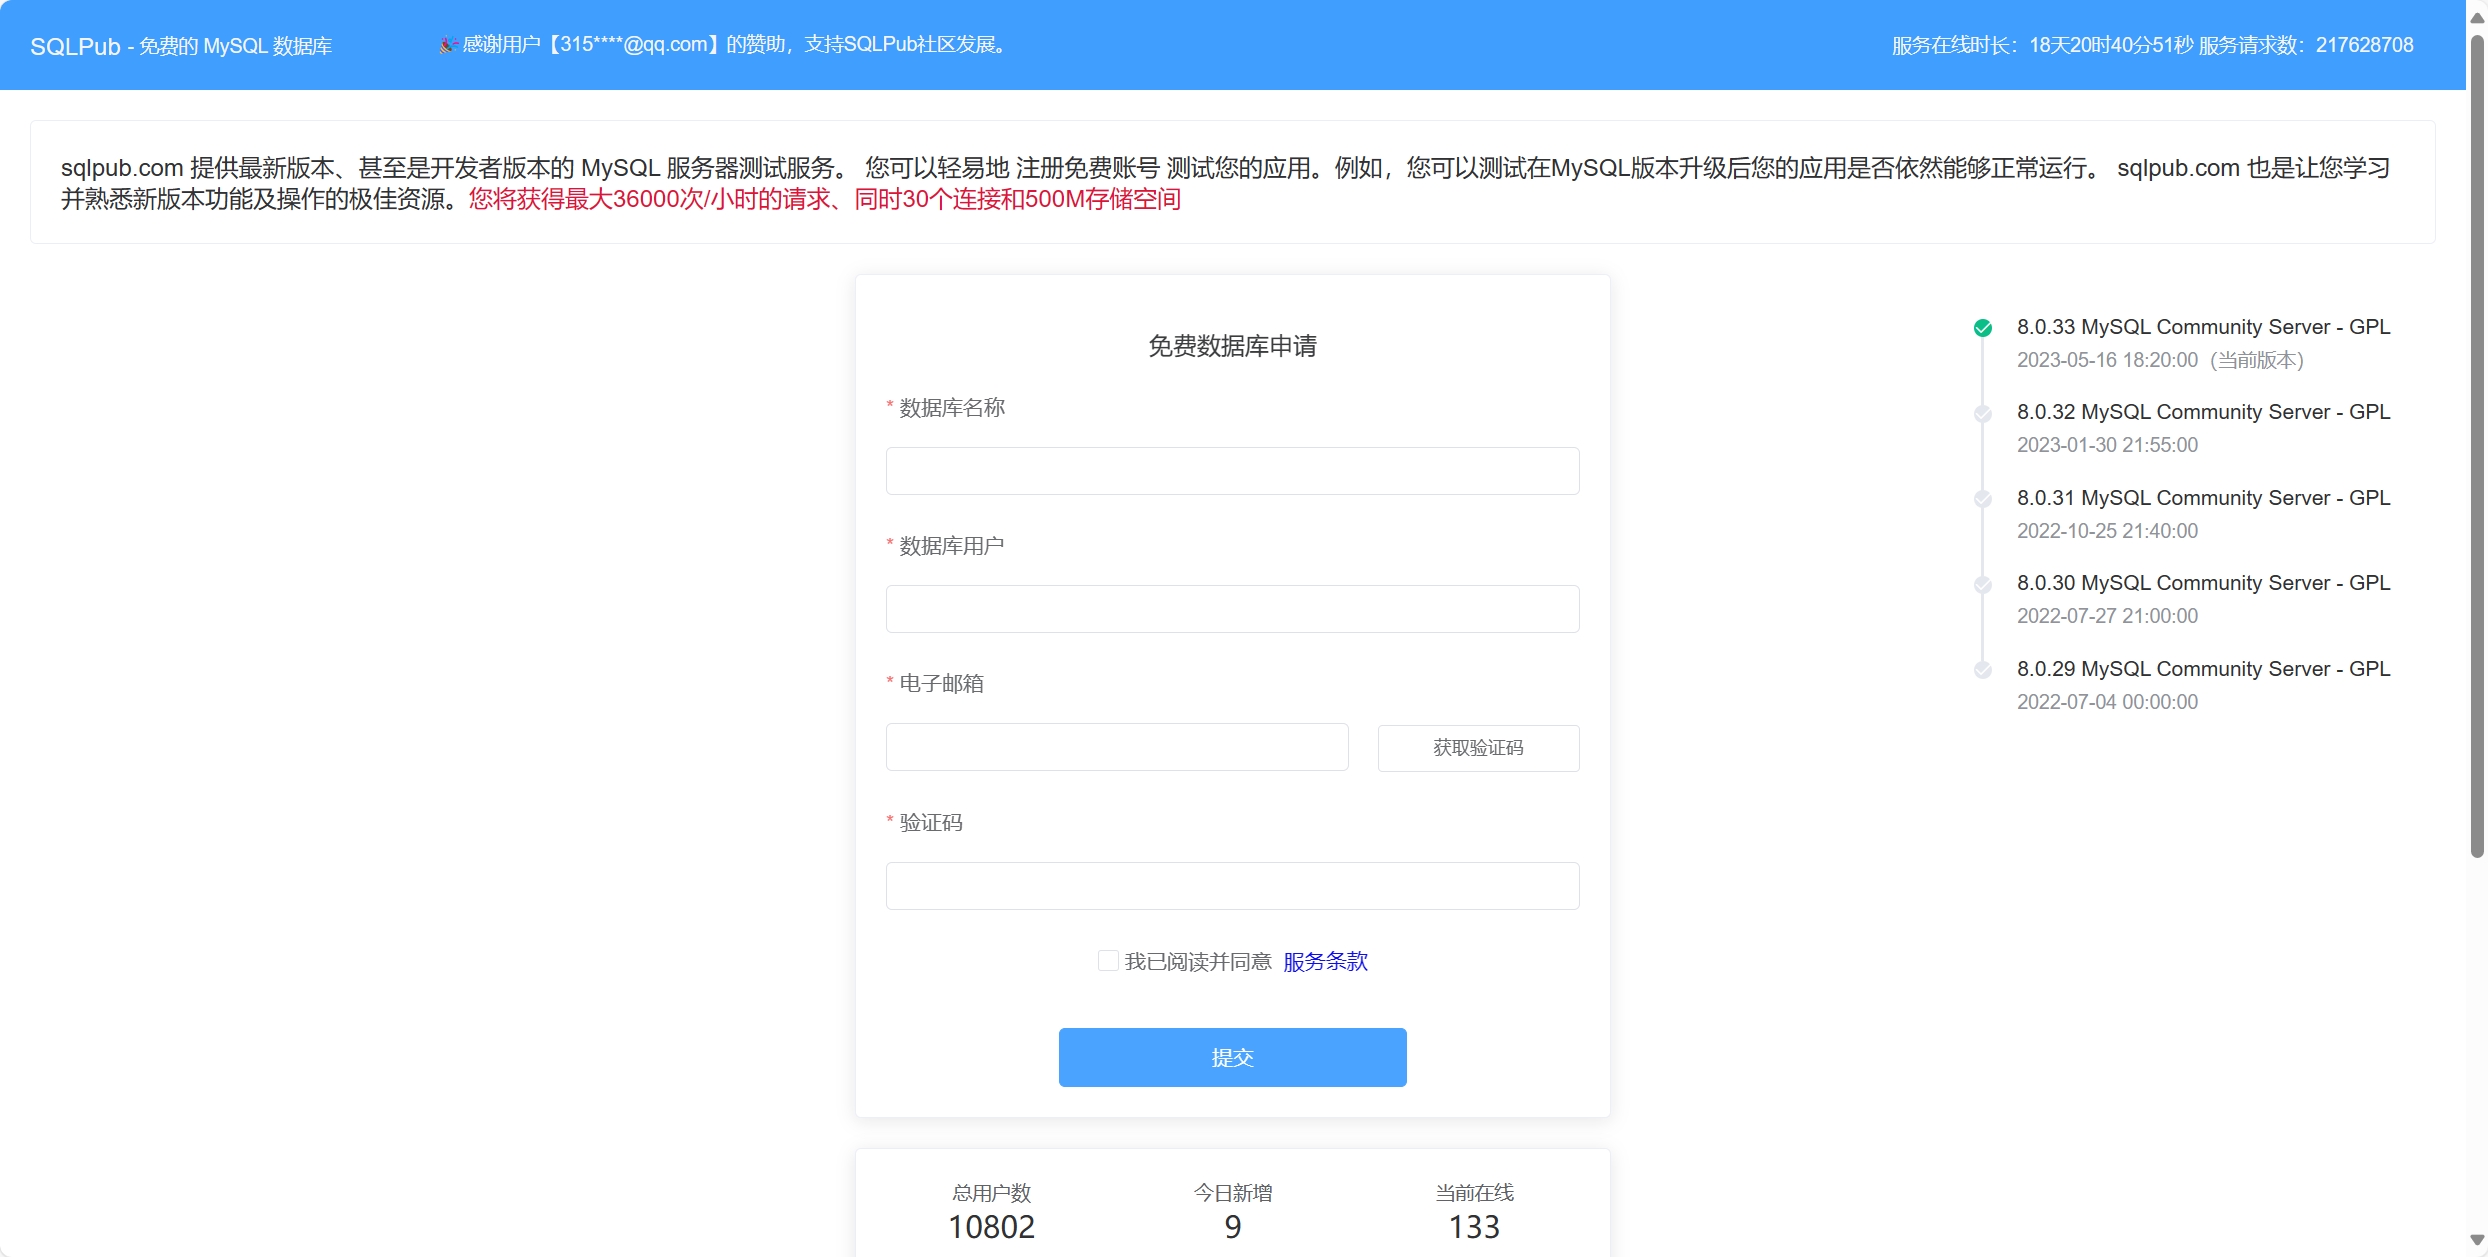Image resolution: width=2488 pixels, height=1257 pixels.
Task: Click the green checkmark beside version 8.0.33
Action: [x=1982, y=328]
